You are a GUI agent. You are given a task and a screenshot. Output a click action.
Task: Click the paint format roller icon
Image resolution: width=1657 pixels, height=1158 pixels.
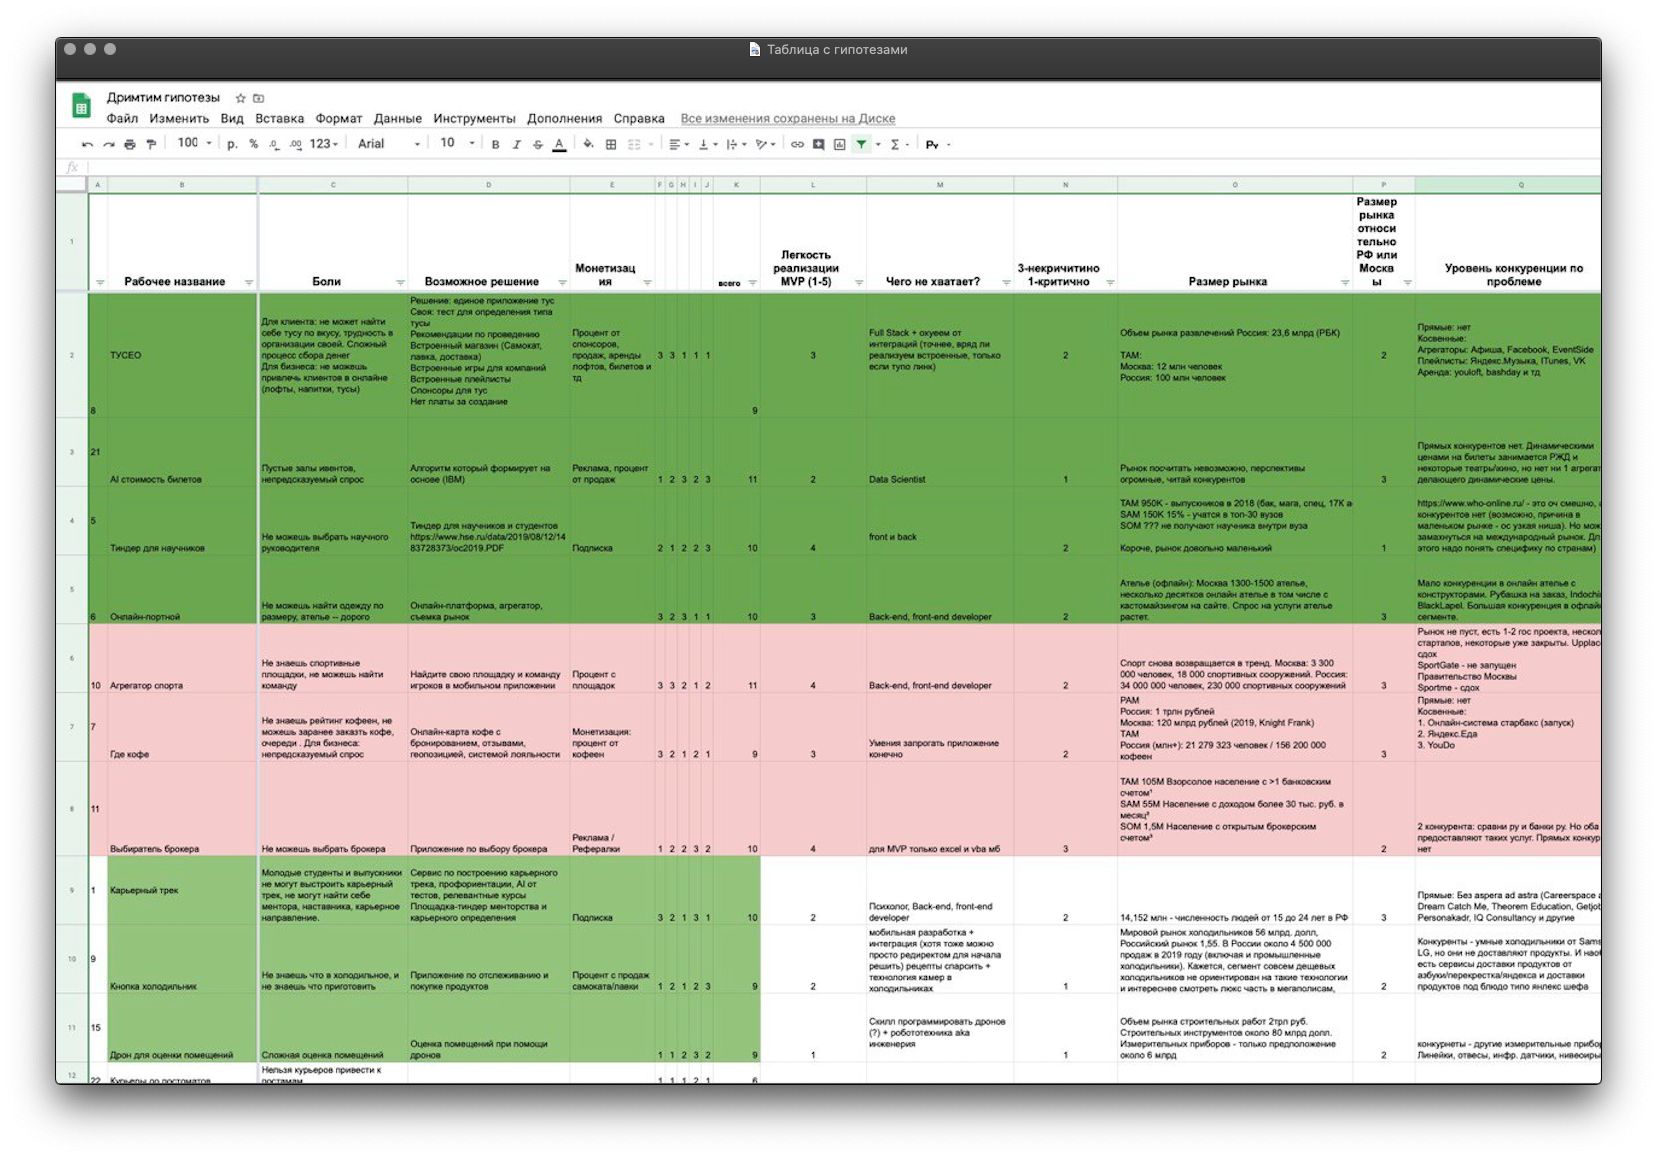(x=151, y=145)
